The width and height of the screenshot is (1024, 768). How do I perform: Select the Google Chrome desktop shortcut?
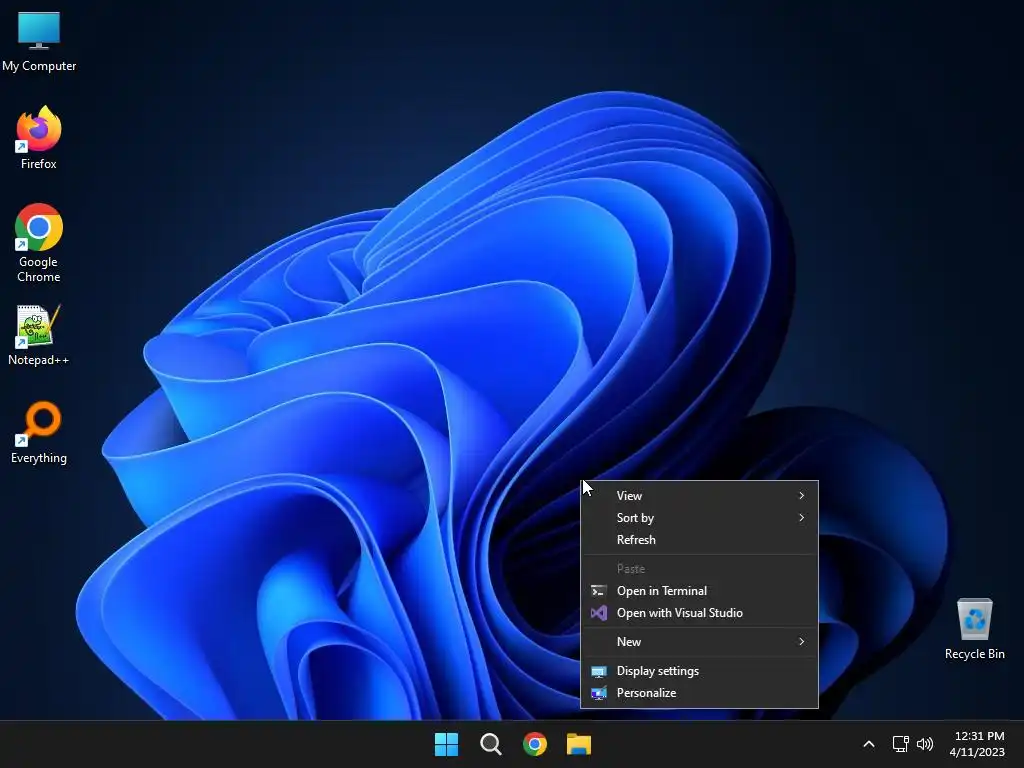pos(39,242)
